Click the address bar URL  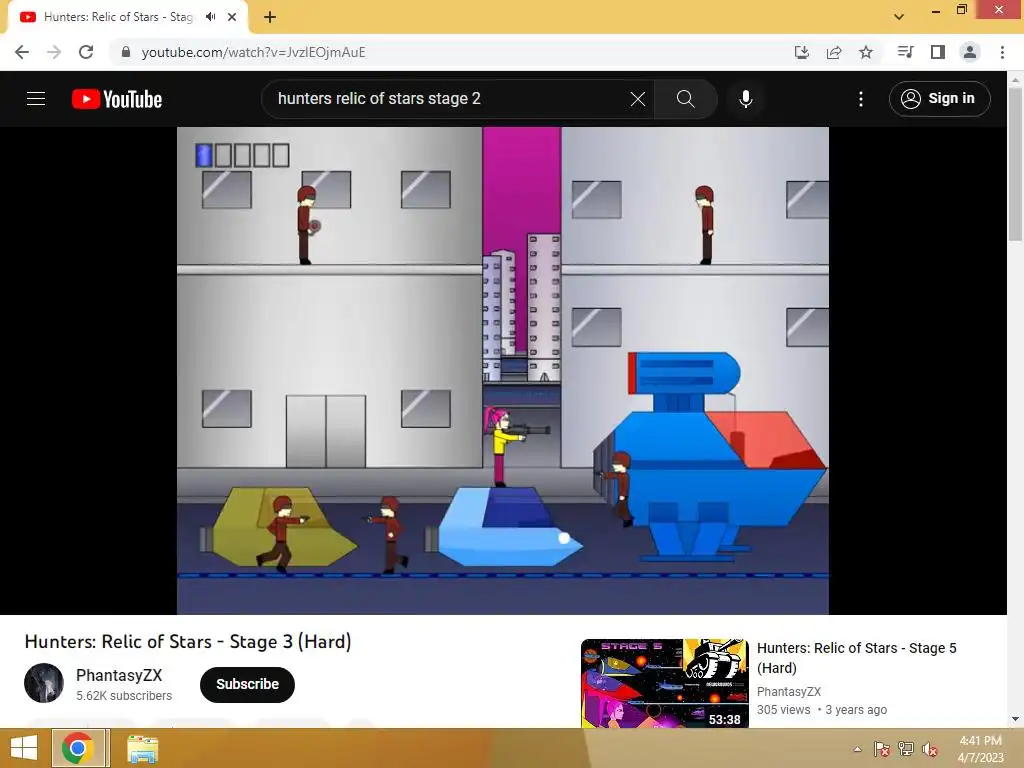(253, 52)
